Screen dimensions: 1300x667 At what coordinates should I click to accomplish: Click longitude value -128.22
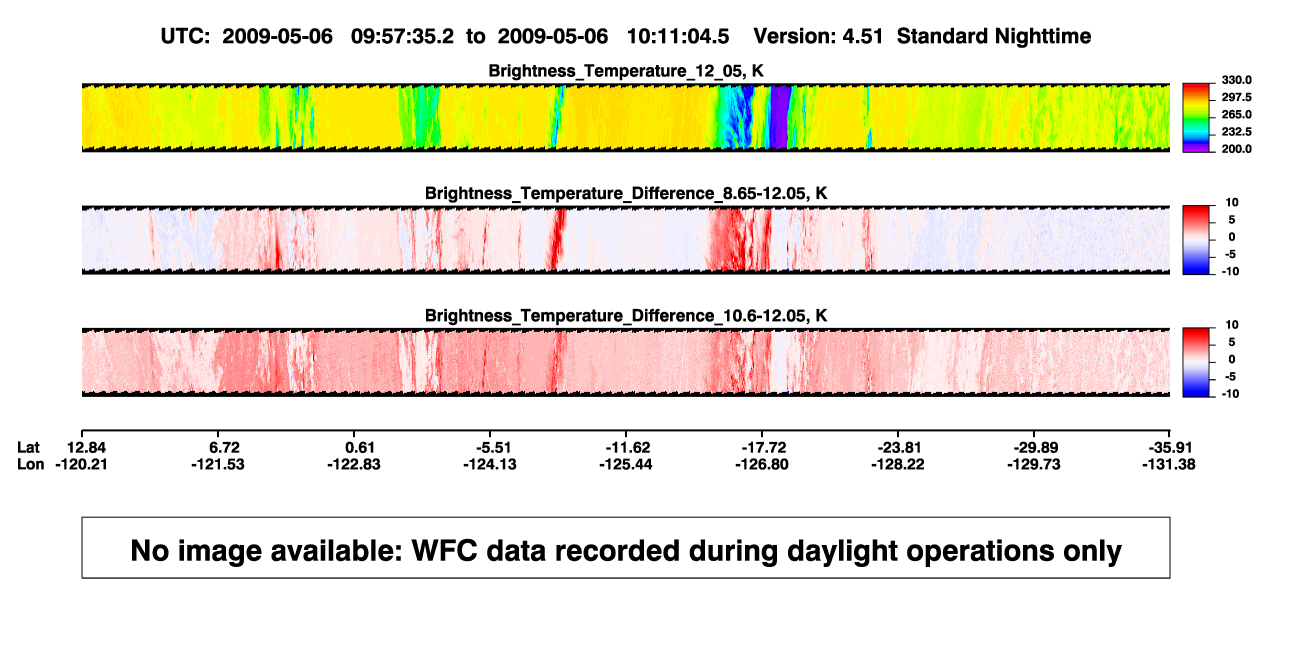point(898,464)
